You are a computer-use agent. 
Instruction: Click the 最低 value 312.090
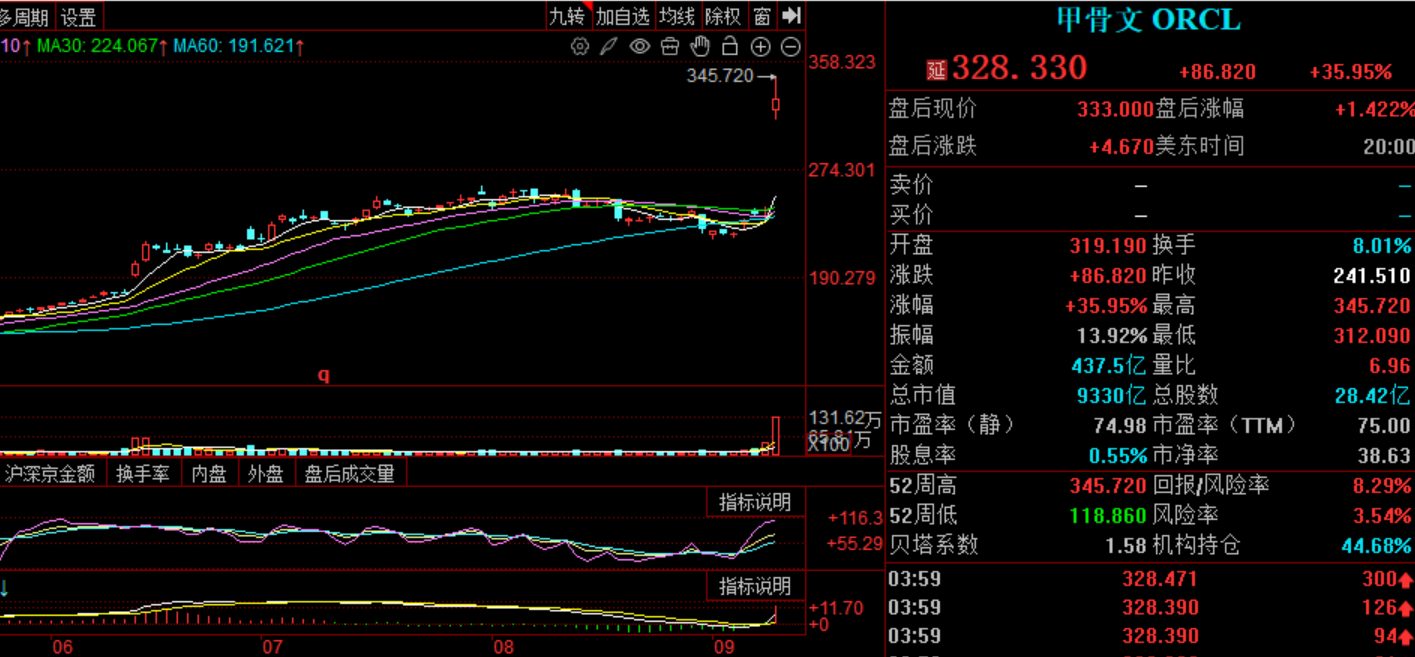1371,335
